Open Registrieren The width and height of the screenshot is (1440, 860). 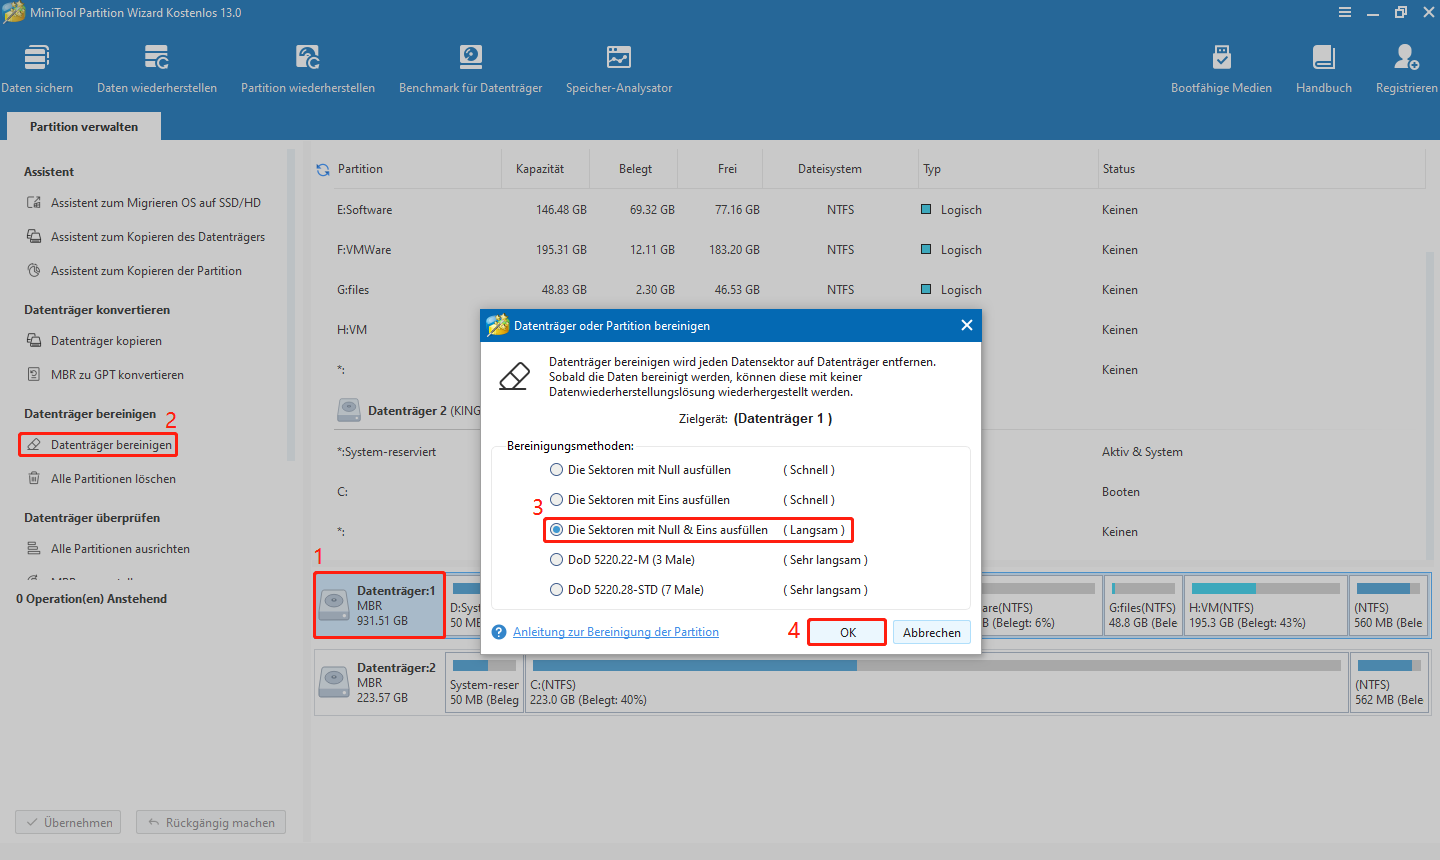(1406, 66)
